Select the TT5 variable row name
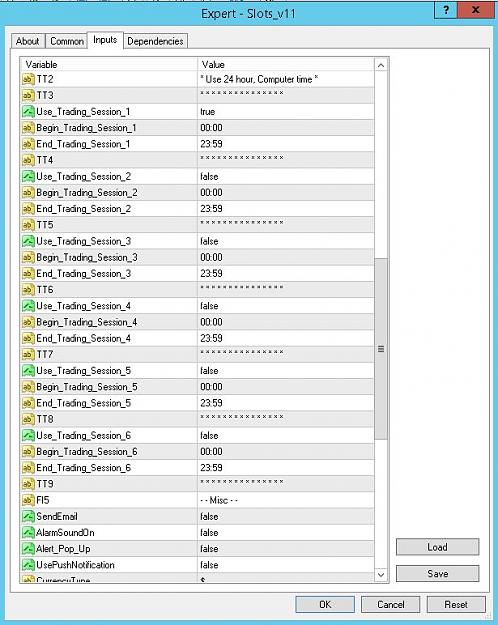Image resolution: width=498 pixels, height=625 pixels. [45, 225]
